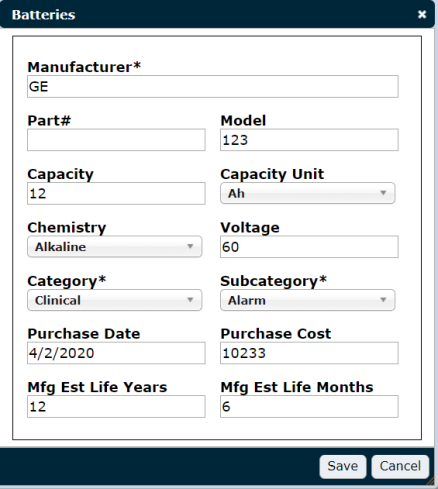Image resolution: width=438 pixels, height=489 pixels.
Task: Click the Voltage field showing 60
Action: [309, 247]
